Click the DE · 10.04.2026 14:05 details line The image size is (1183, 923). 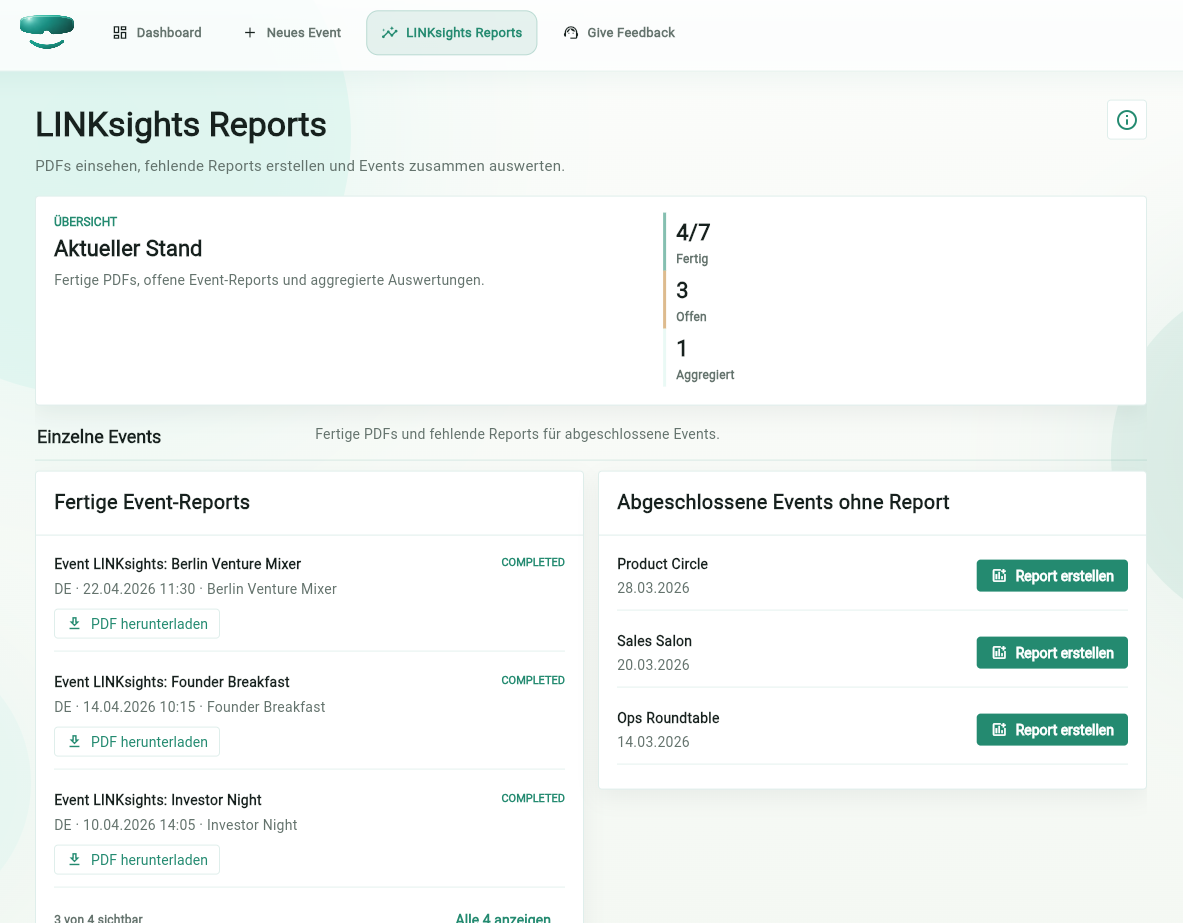click(176, 824)
